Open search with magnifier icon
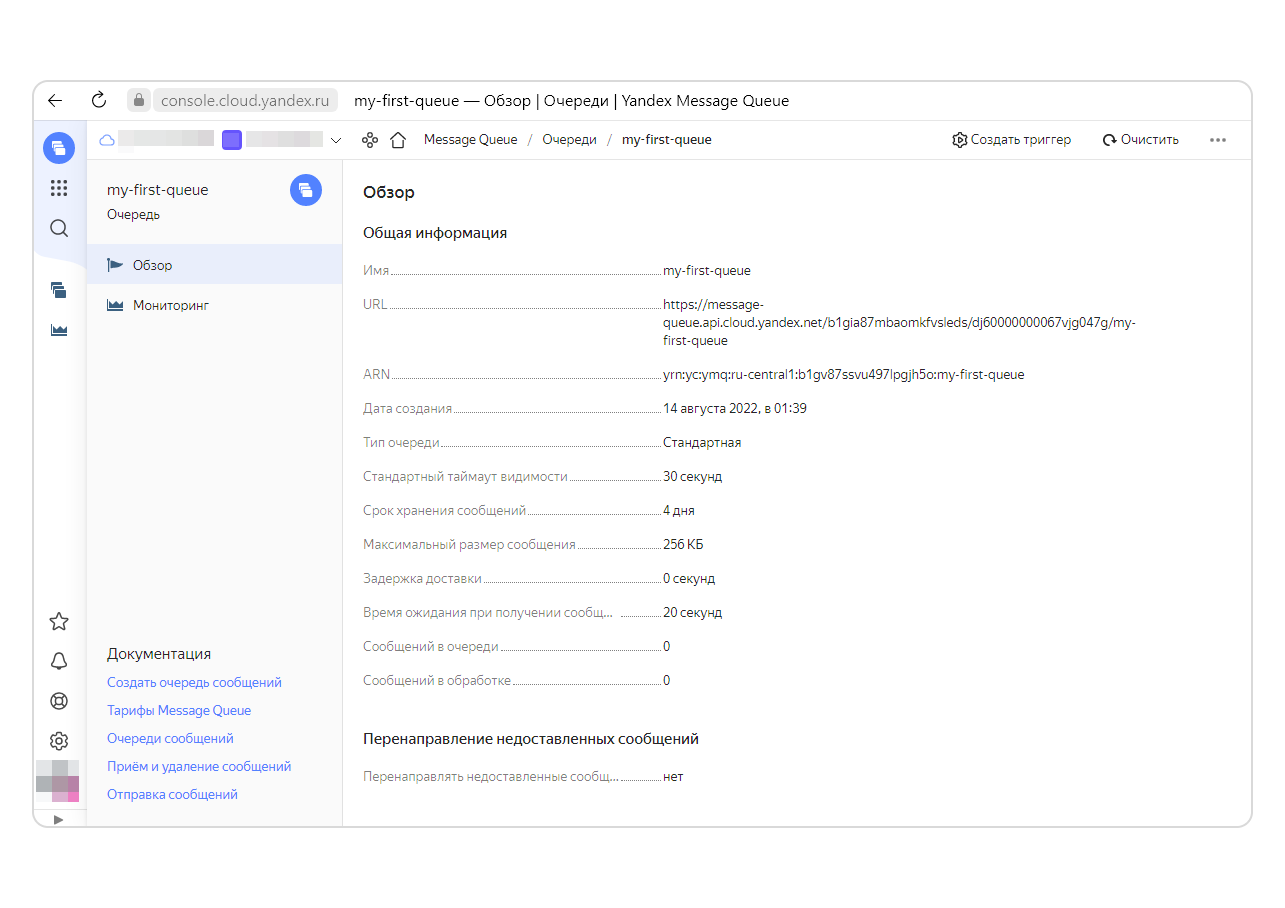 coord(59,228)
